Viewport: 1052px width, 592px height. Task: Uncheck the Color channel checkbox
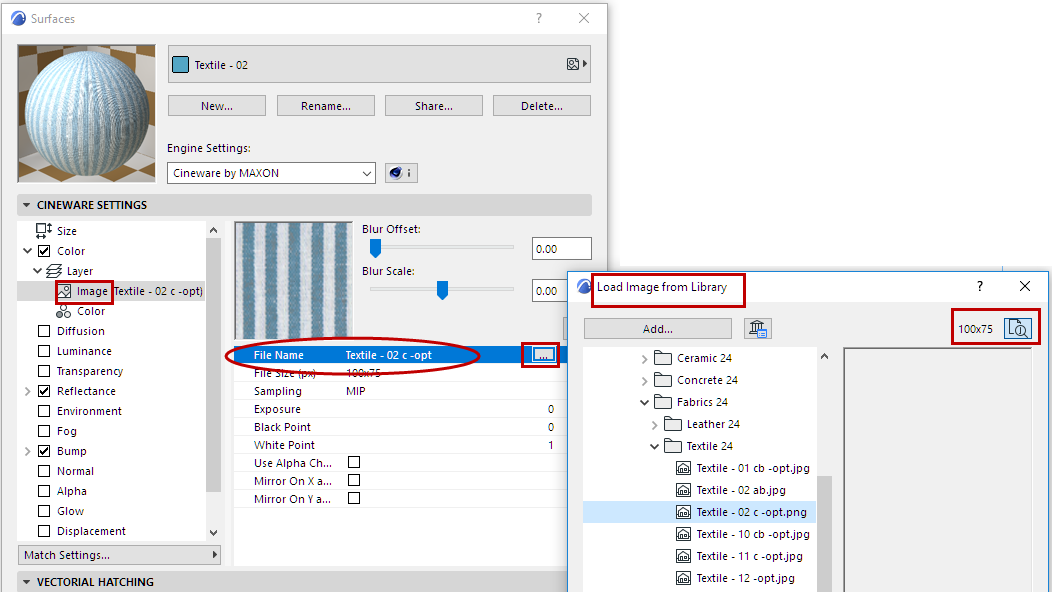click(x=44, y=251)
